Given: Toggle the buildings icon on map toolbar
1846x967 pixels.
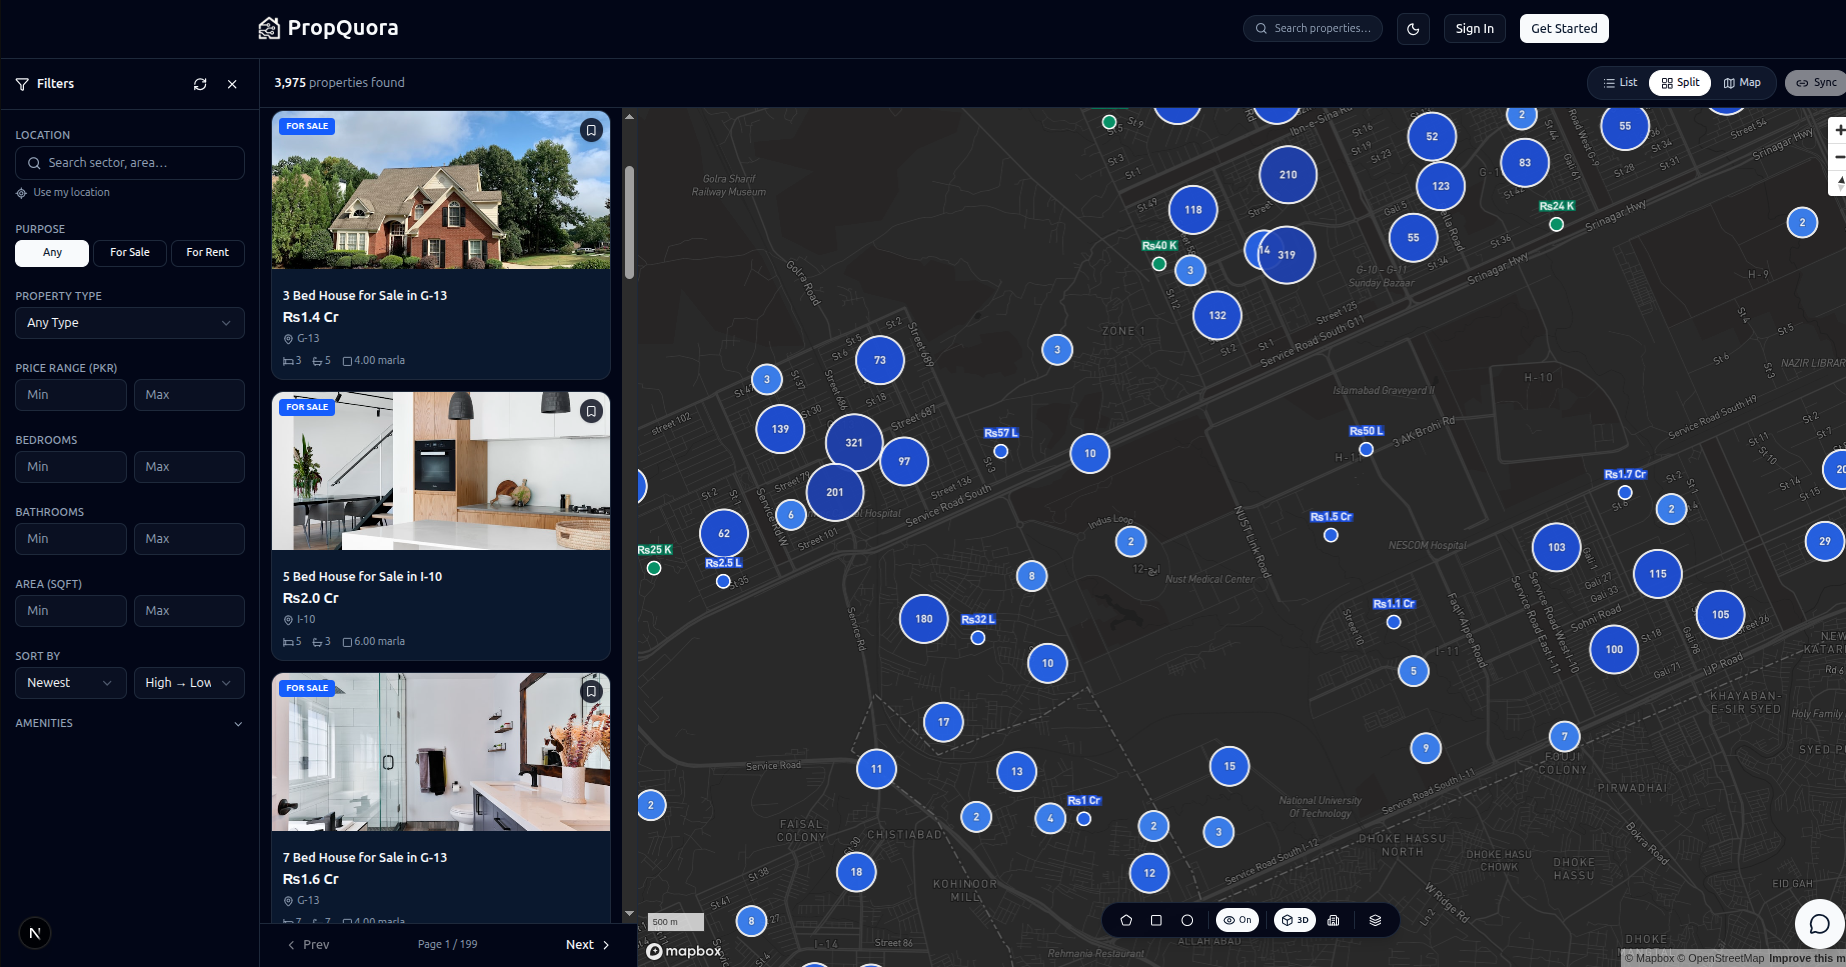Looking at the screenshot, I should (x=1333, y=920).
